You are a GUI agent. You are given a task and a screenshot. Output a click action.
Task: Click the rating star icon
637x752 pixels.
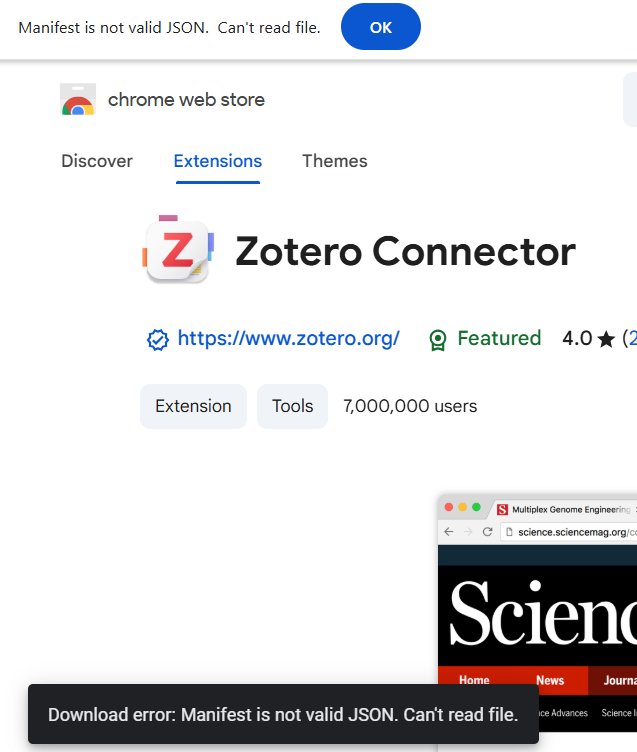(x=606, y=339)
